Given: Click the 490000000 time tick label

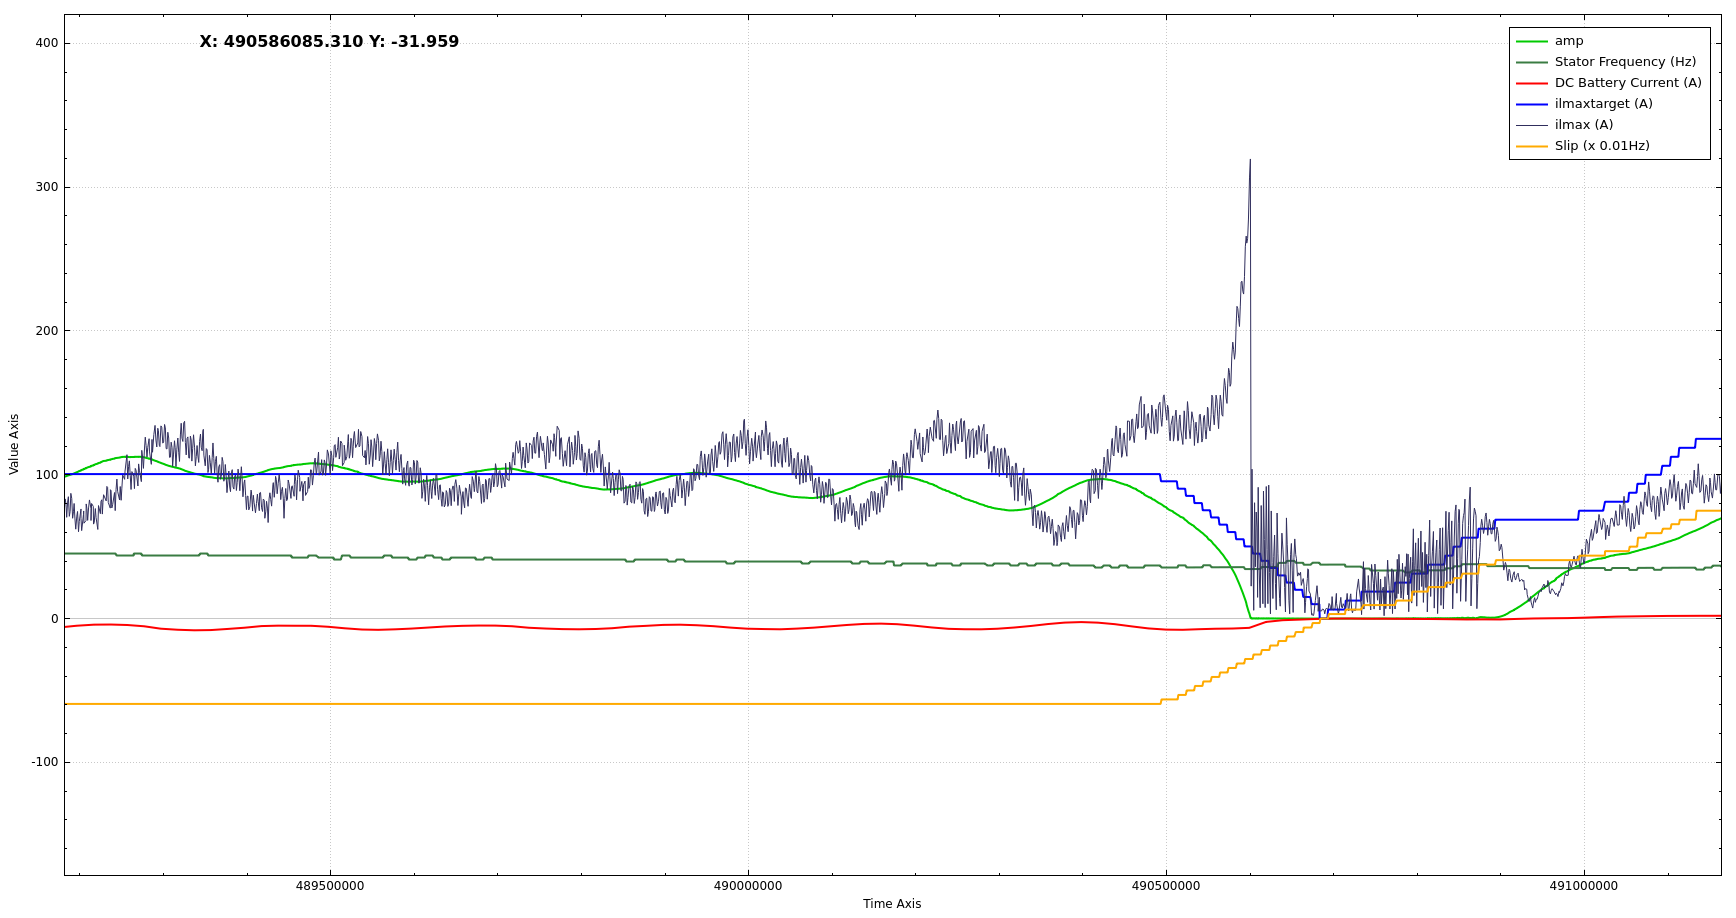Looking at the screenshot, I should [748, 886].
